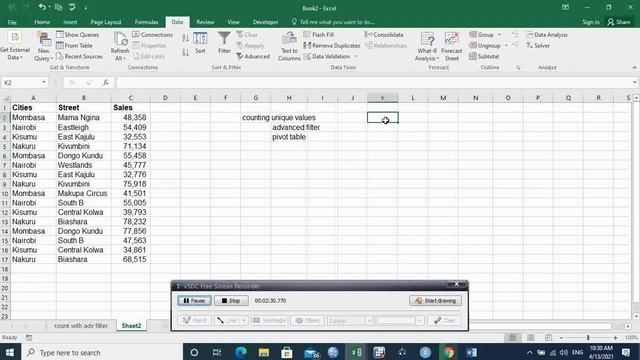
Task: Open New Query dropdown
Action: [x=43, y=46]
